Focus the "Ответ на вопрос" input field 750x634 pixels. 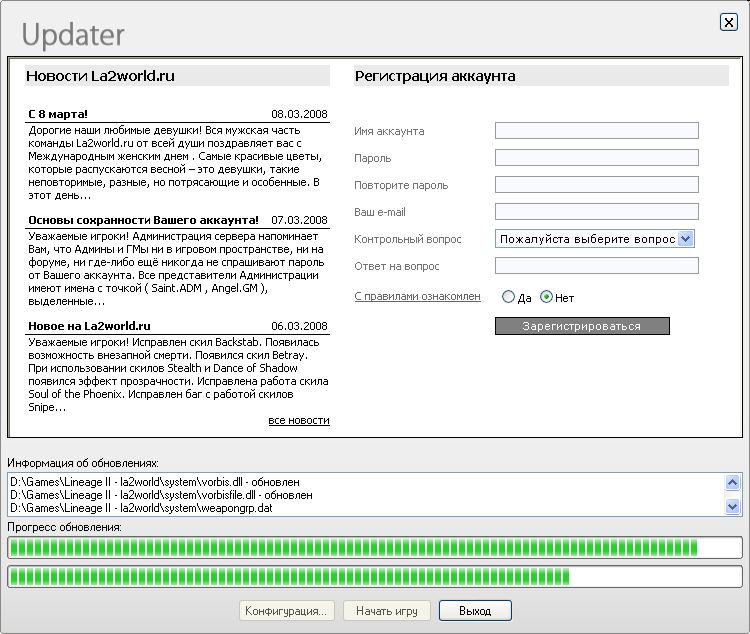596,266
